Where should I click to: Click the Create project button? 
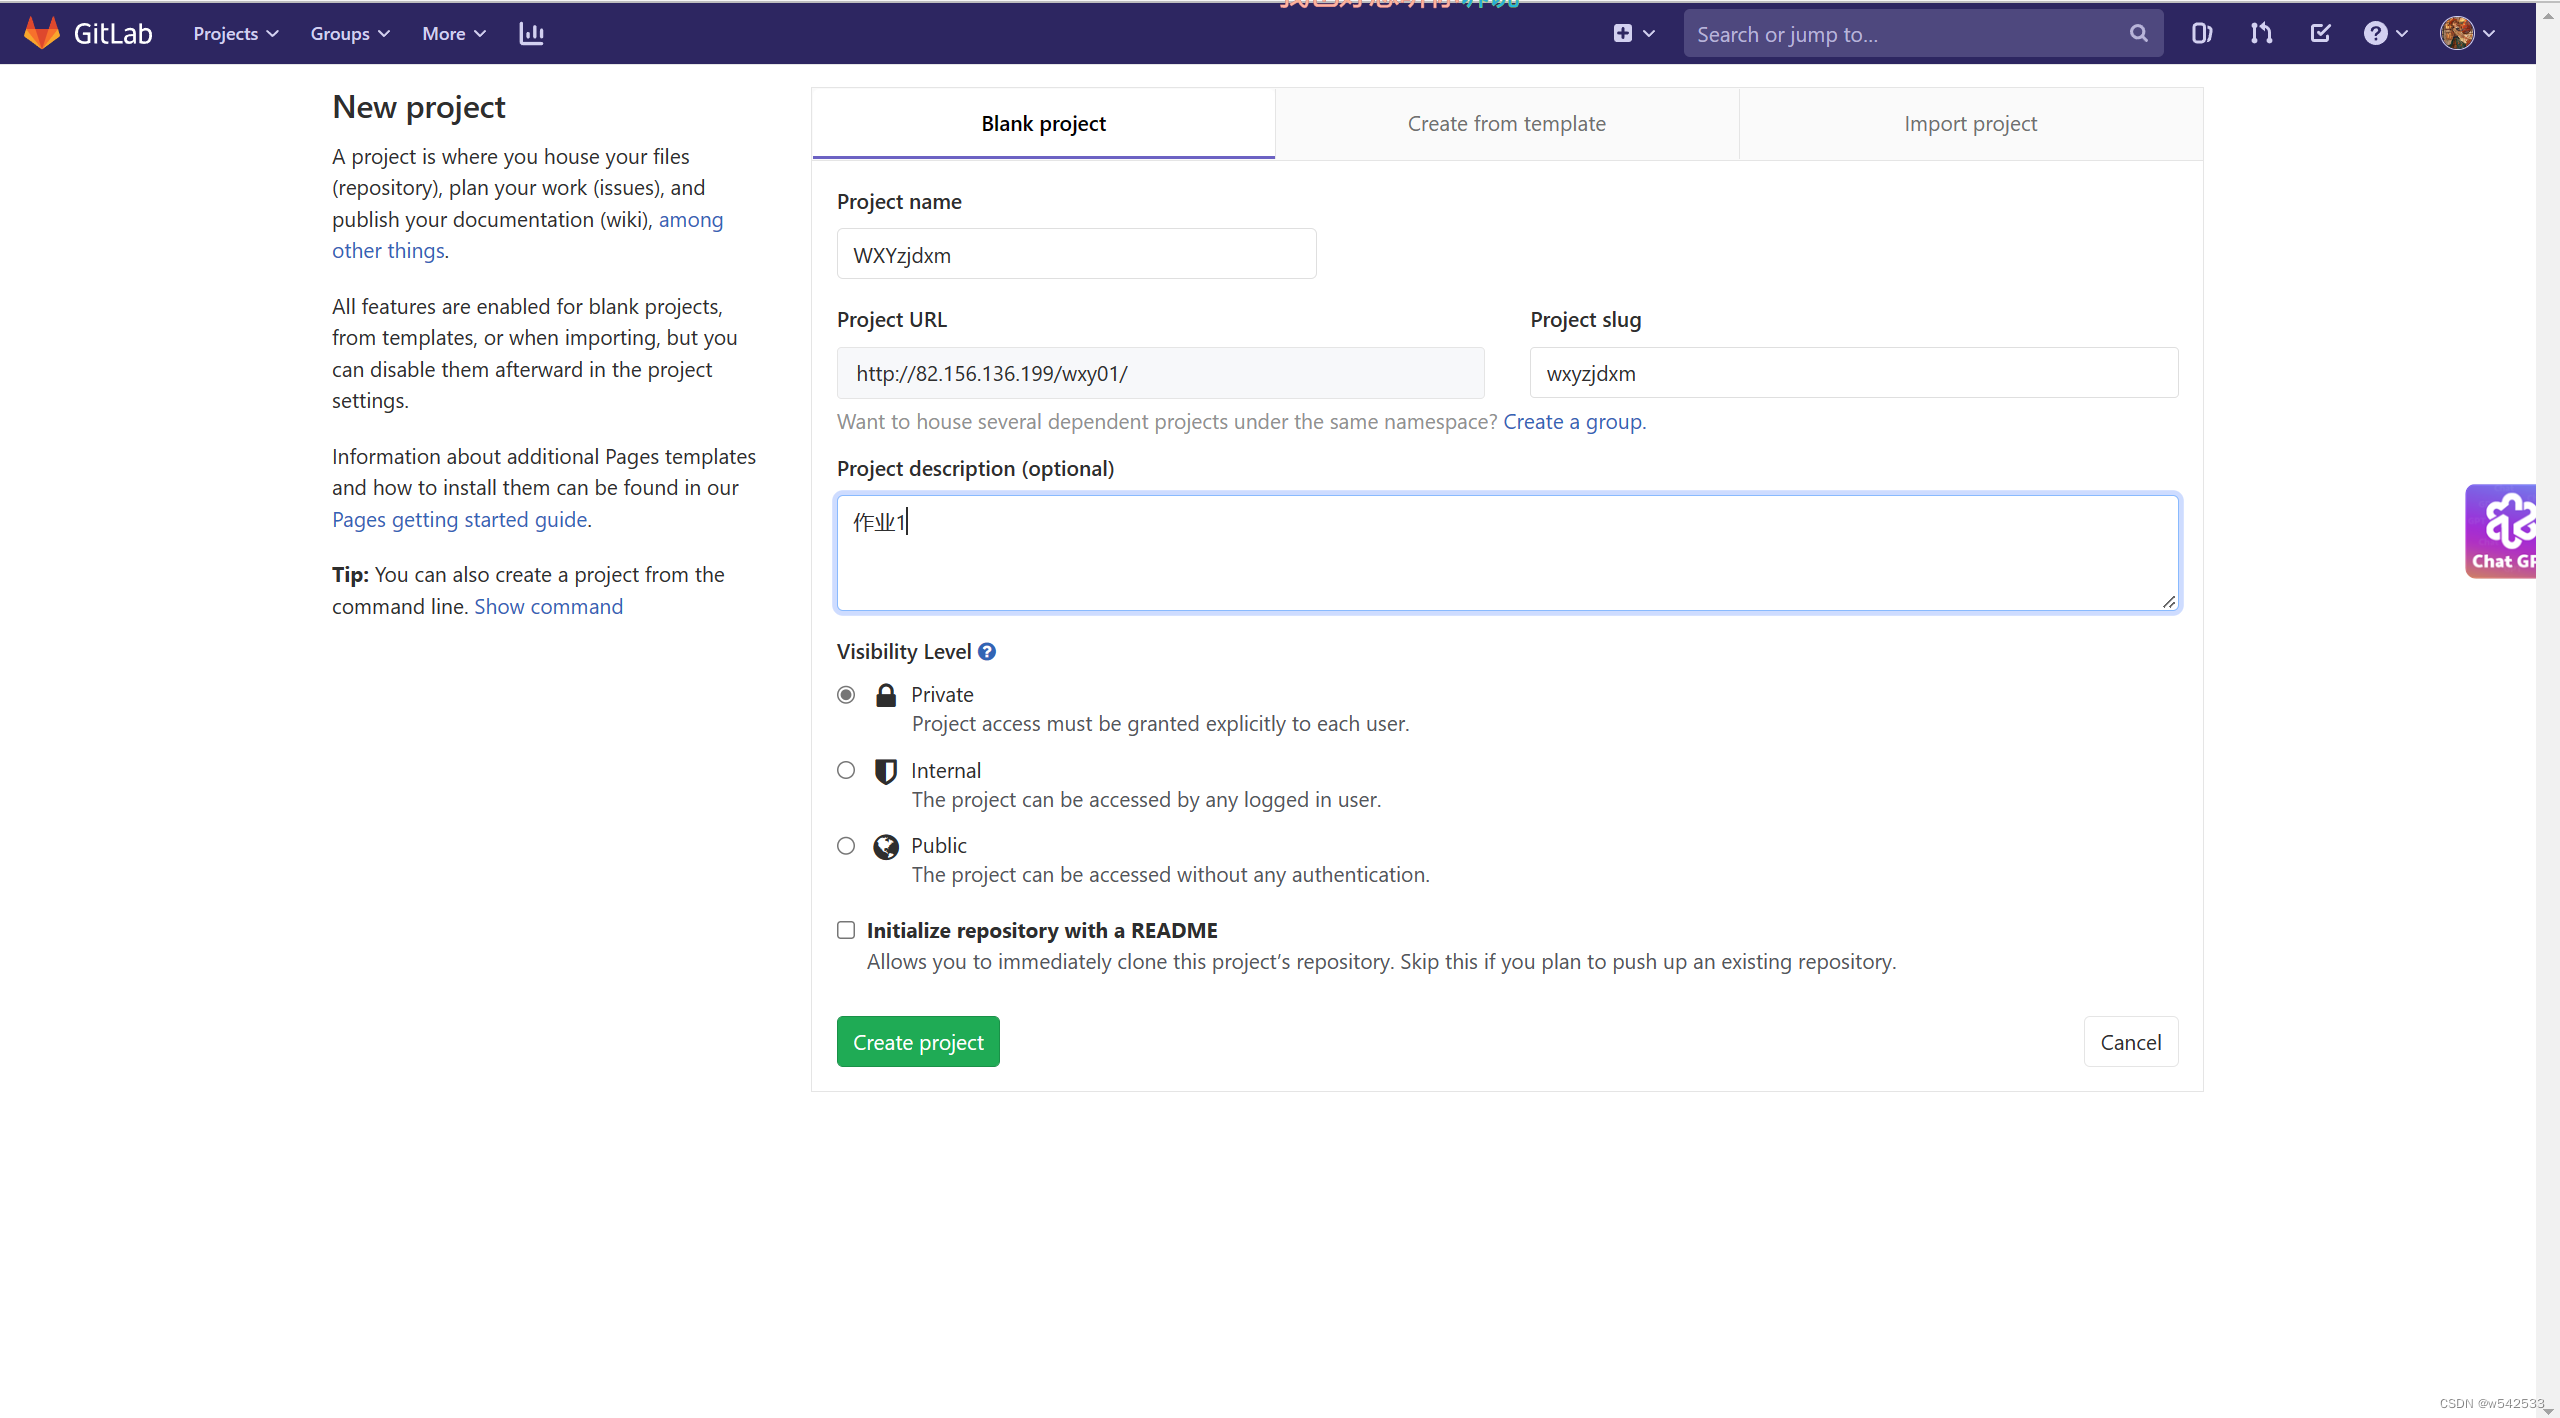(917, 1041)
